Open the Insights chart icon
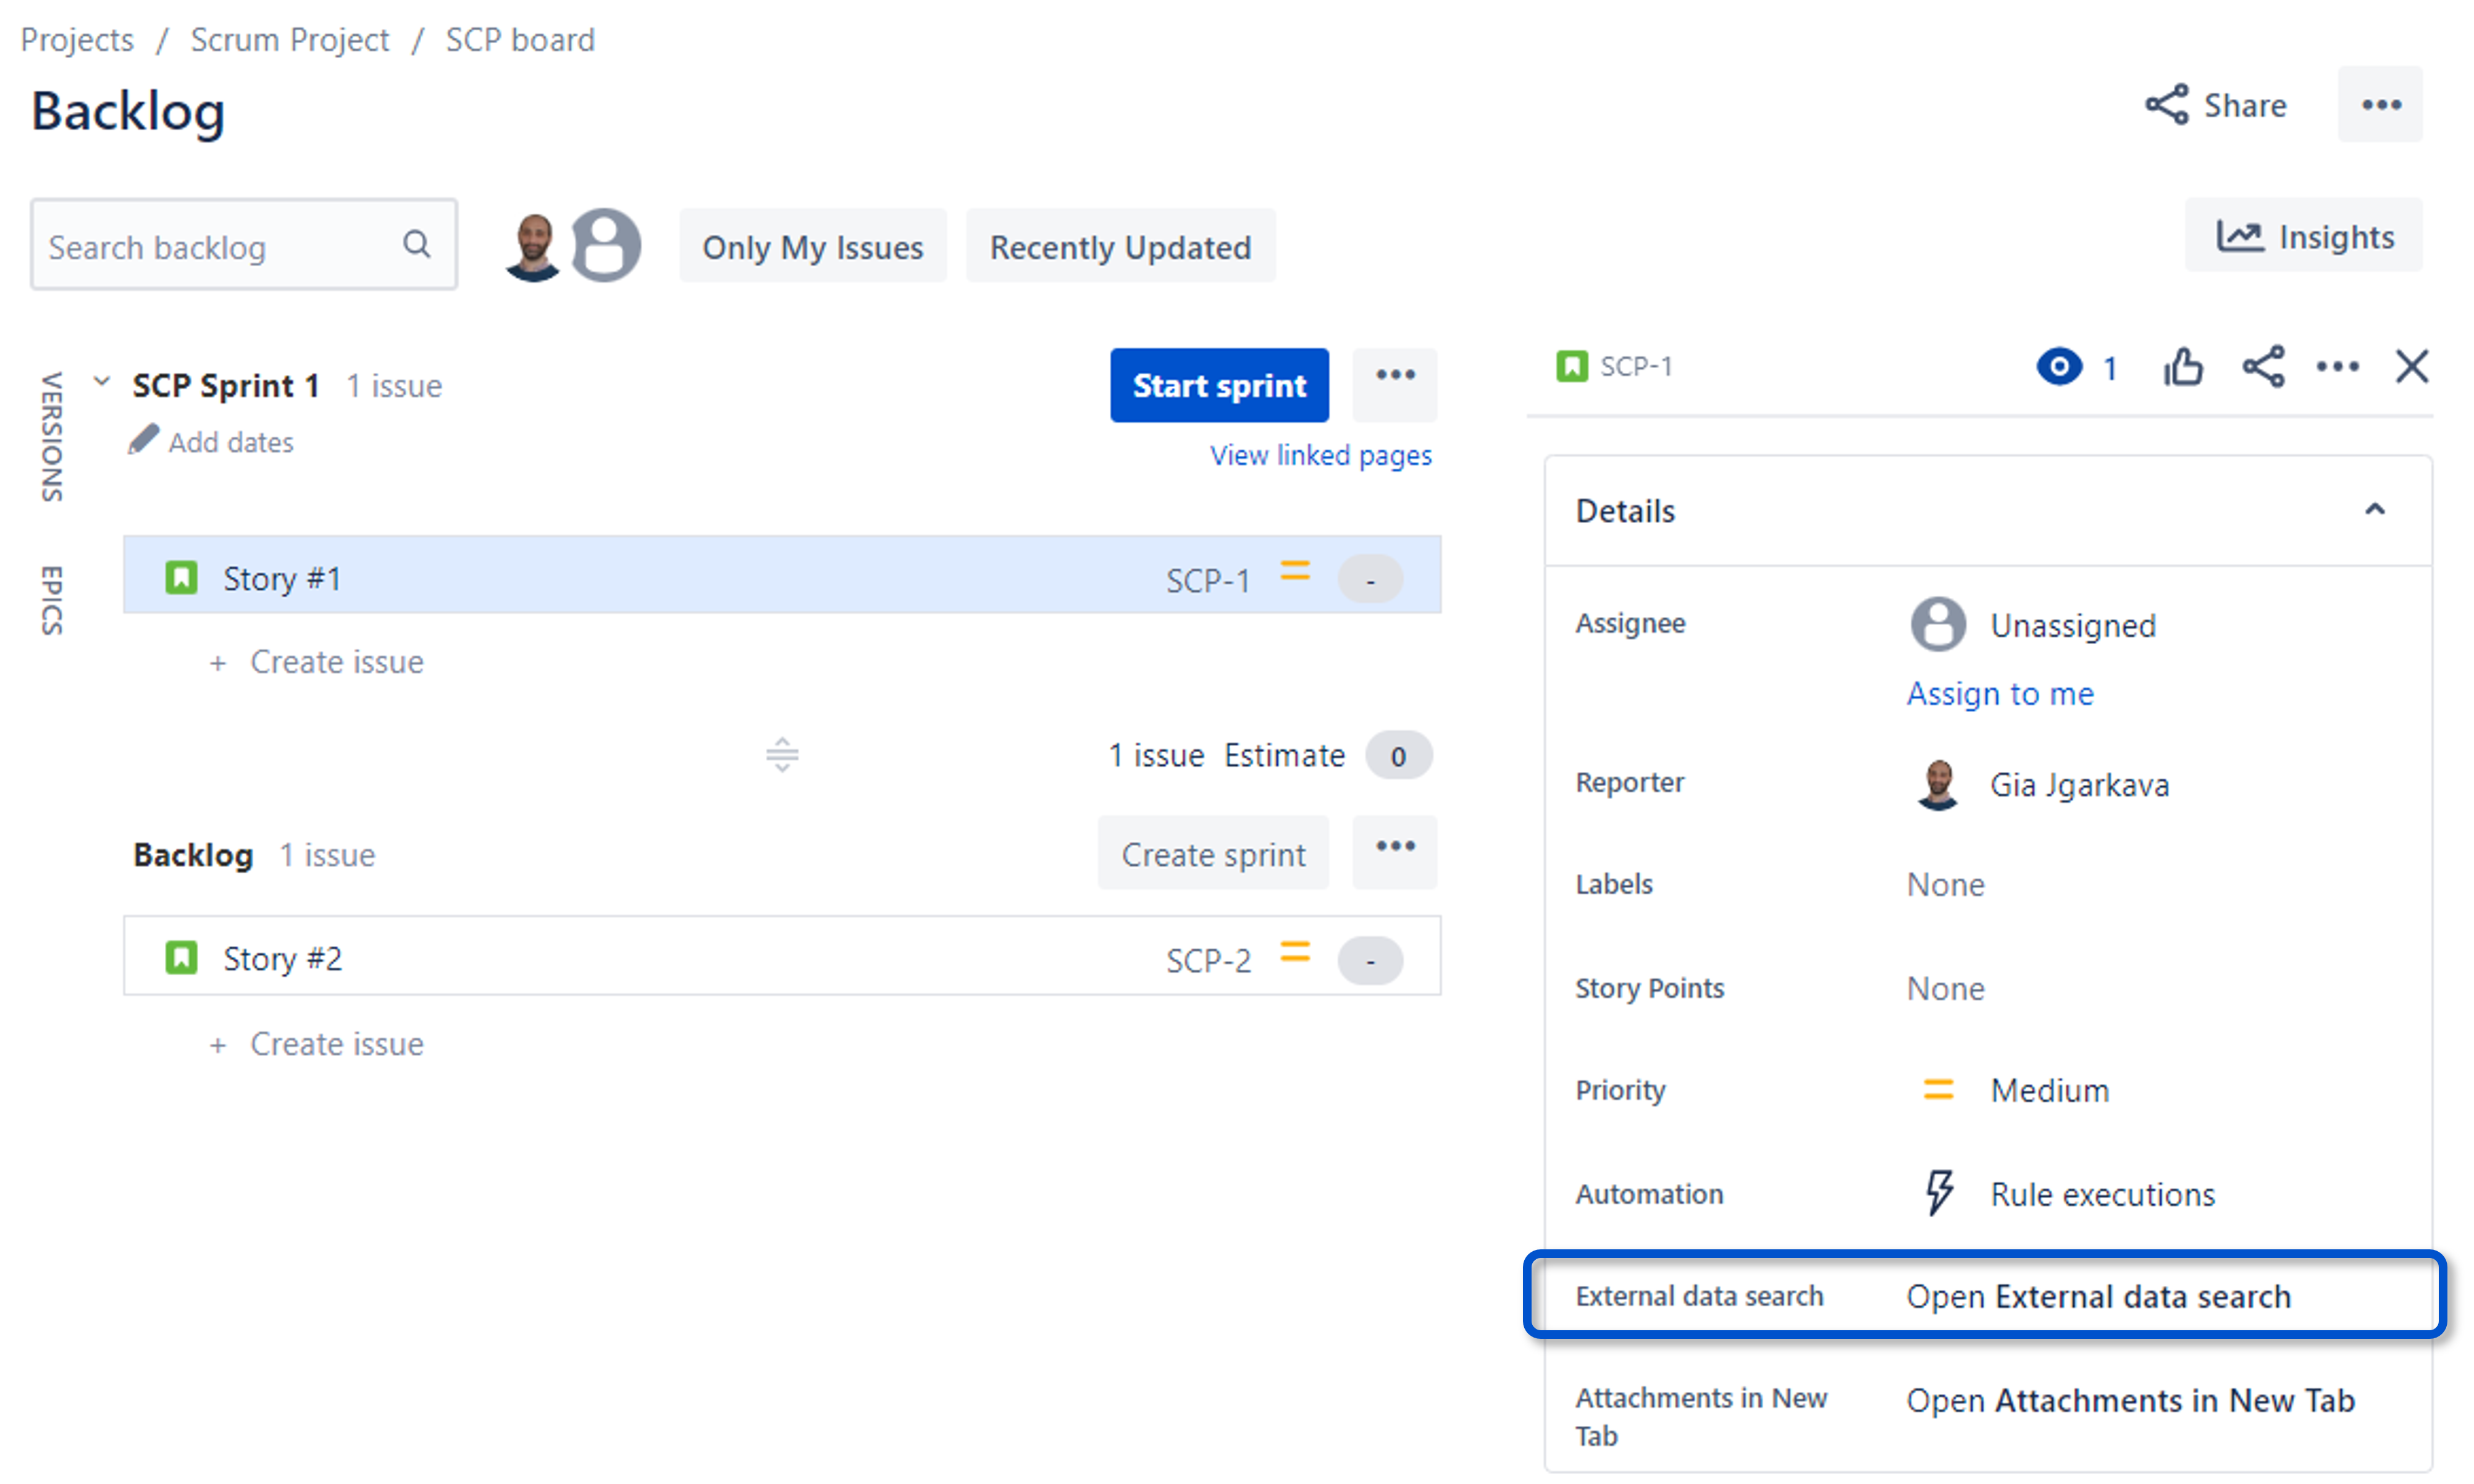The image size is (2474, 1484). tap(2240, 236)
